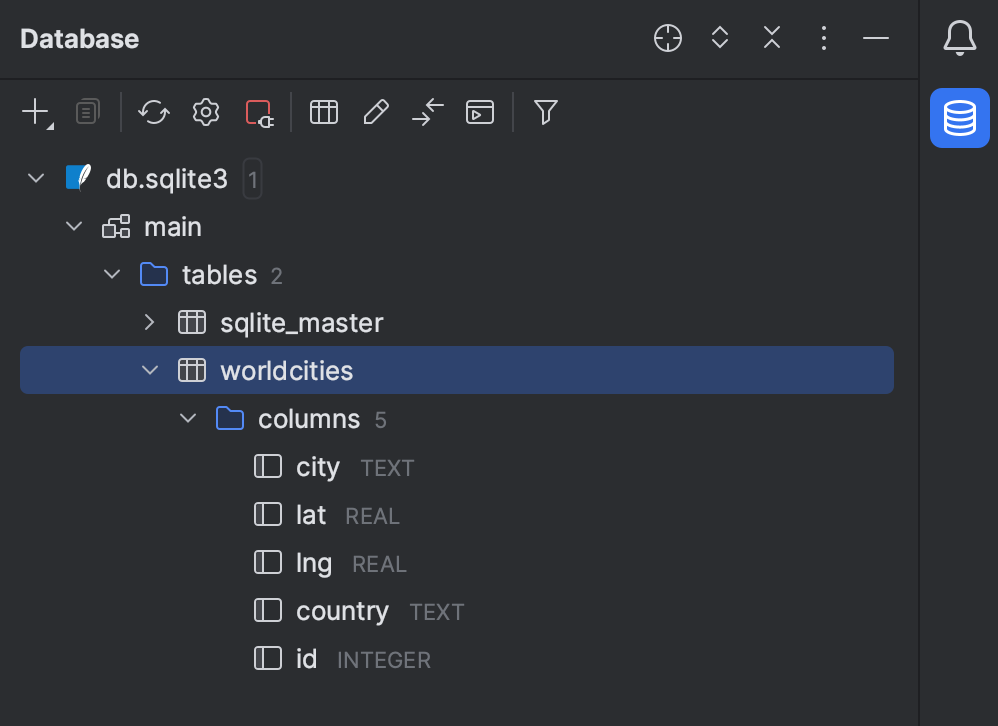Open the objects filter
Image resolution: width=998 pixels, height=726 pixels.
545,112
